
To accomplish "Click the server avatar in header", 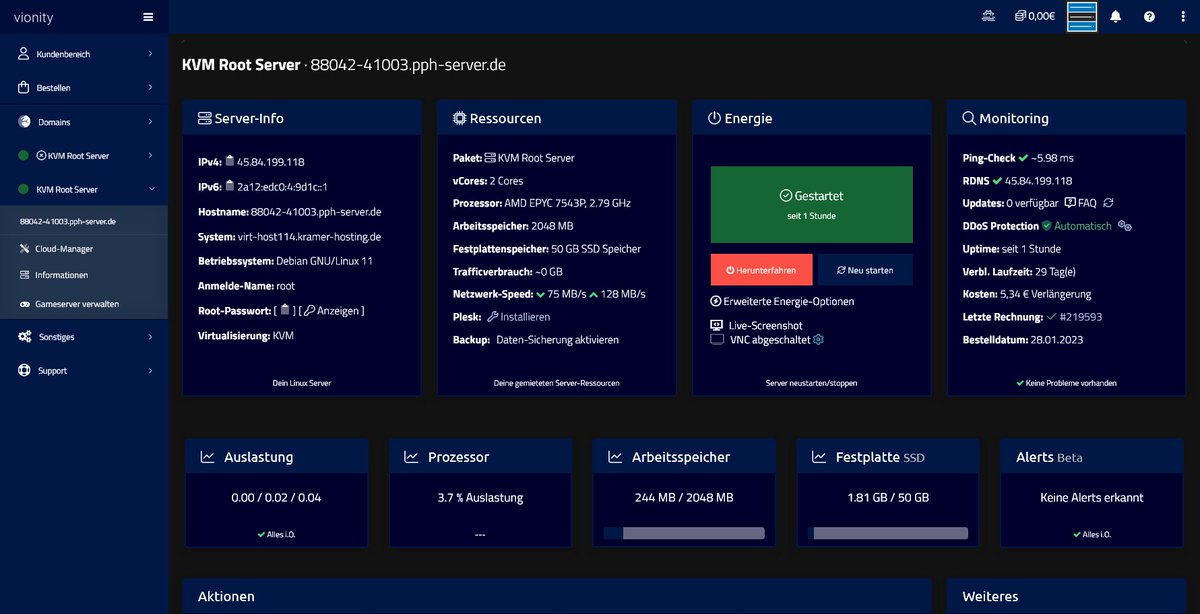I will tap(1082, 17).
